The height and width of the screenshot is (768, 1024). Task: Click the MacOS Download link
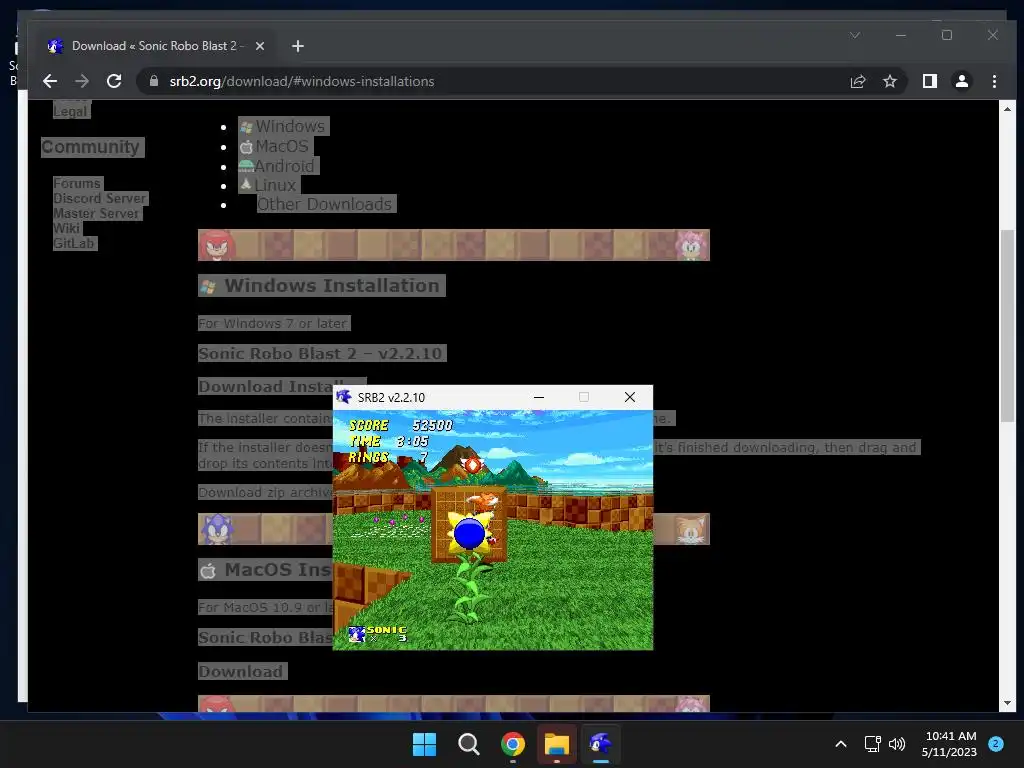242,671
